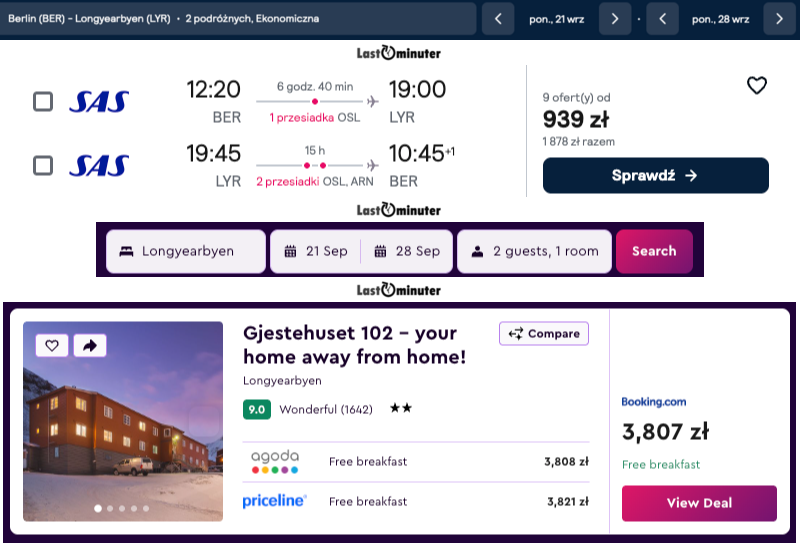Select the 19:45 LYR return flight checkbox
This screenshot has height=543, width=800.
43,165
